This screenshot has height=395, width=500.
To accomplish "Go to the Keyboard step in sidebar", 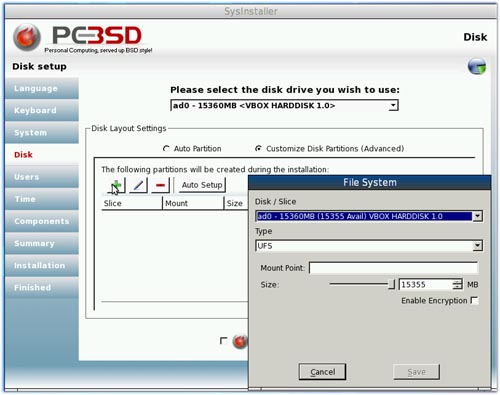I will click(42, 110).
